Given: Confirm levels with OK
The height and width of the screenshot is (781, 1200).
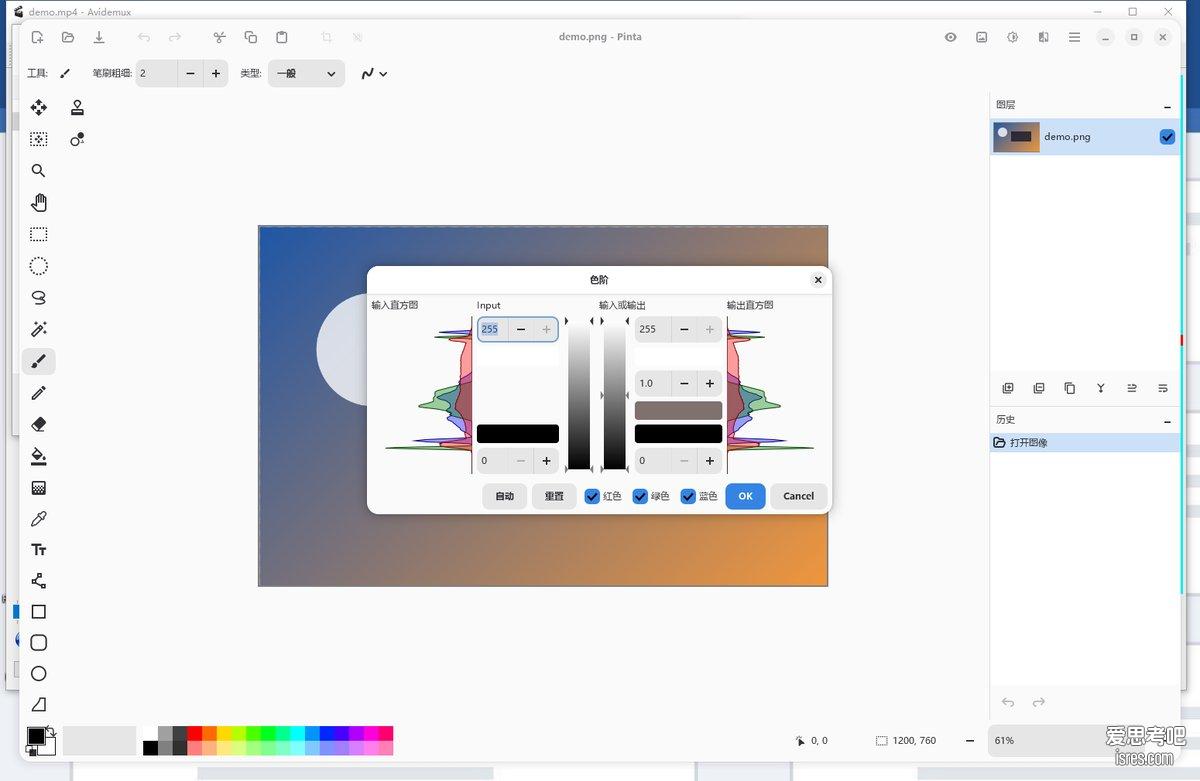Looking at the screenshot, I should click(745, 496).
